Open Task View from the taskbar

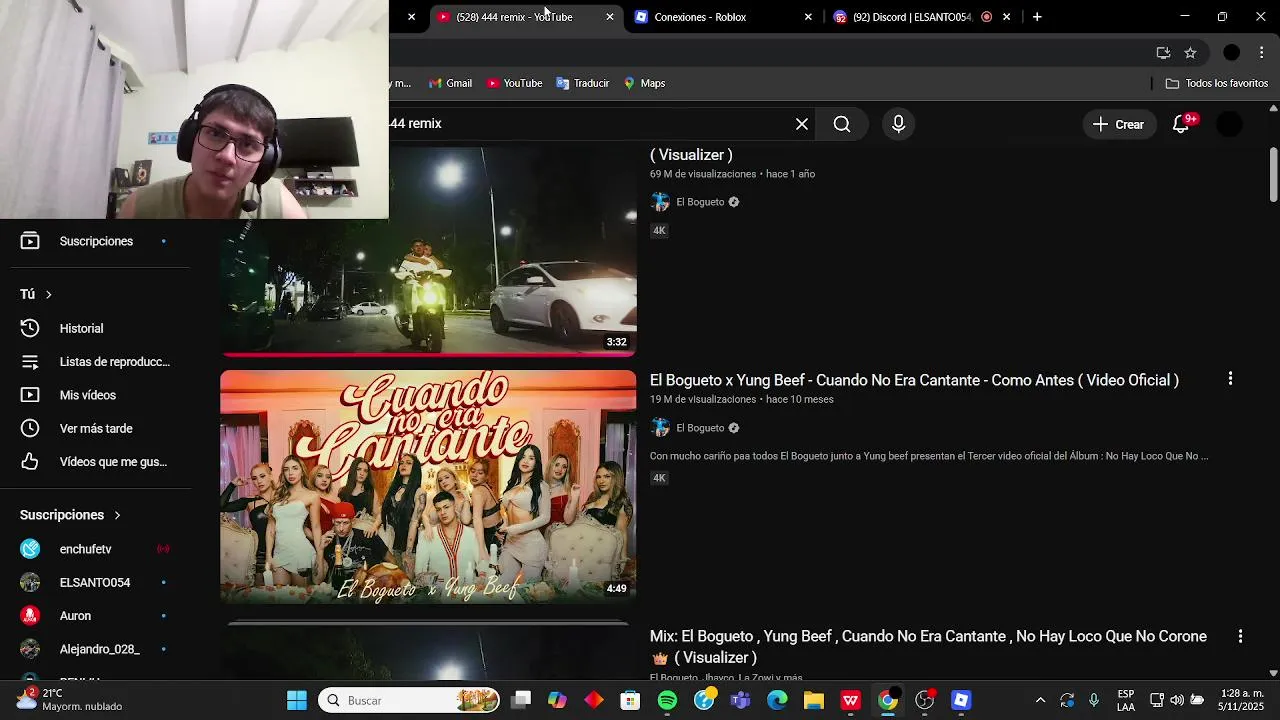pyautogui.click(x=521, y=700)
